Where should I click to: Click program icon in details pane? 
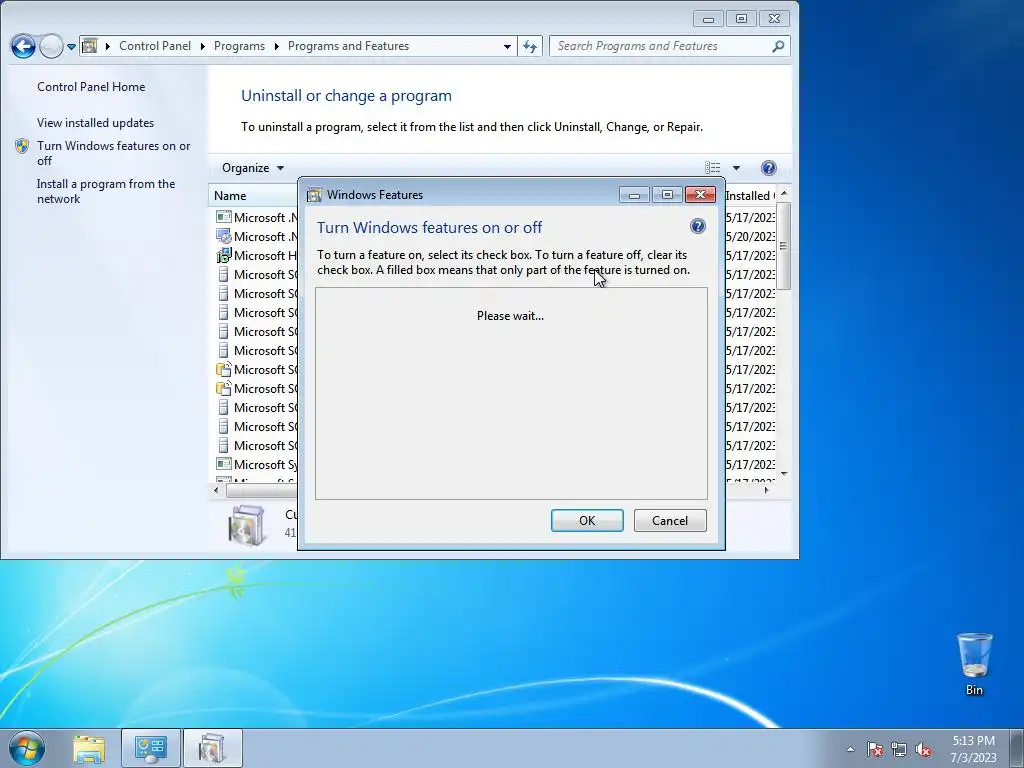[247, 524]
